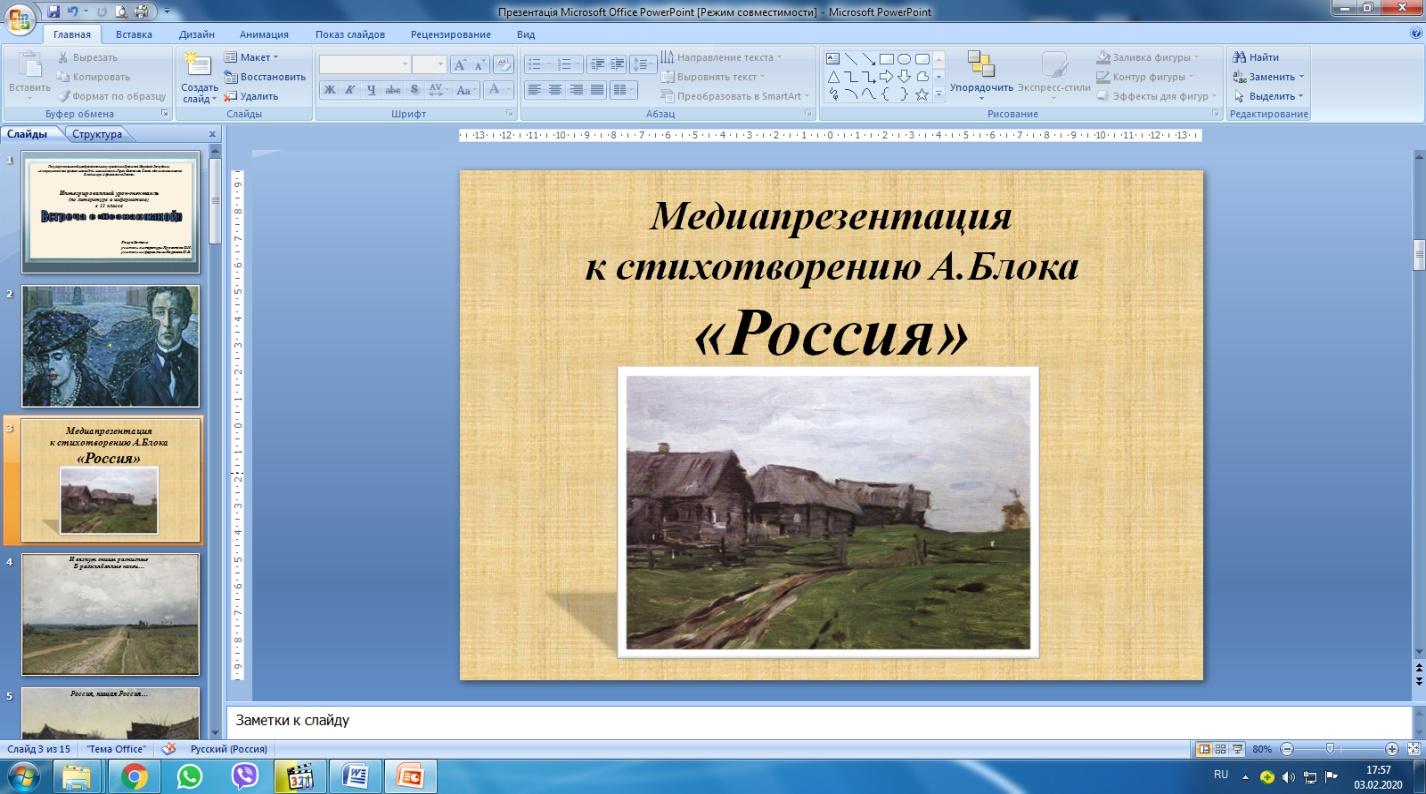Screen dimensions: 1426x794
Task: Open the change case Aa dropdown
Action: coord(465,90)
